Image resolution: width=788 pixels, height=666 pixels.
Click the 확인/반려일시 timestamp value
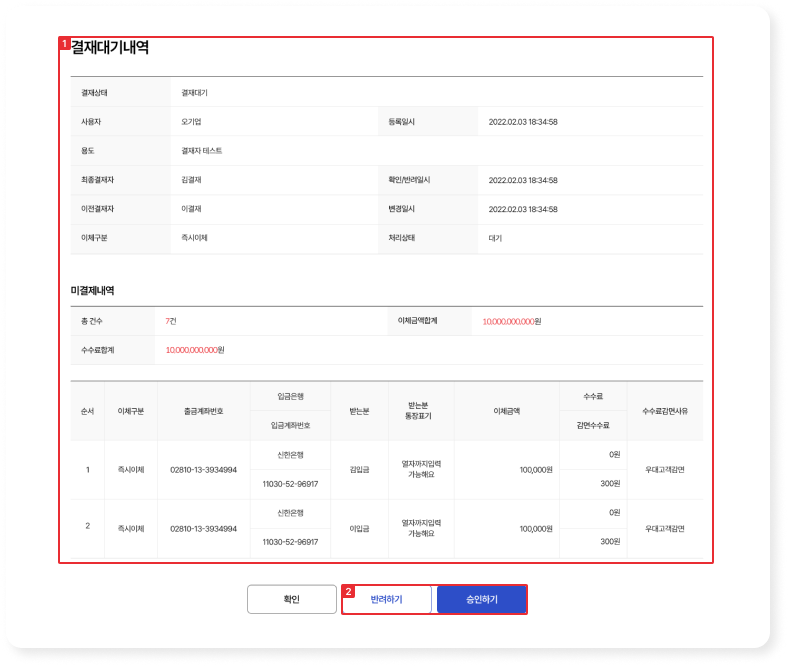(x=523, y=180)
